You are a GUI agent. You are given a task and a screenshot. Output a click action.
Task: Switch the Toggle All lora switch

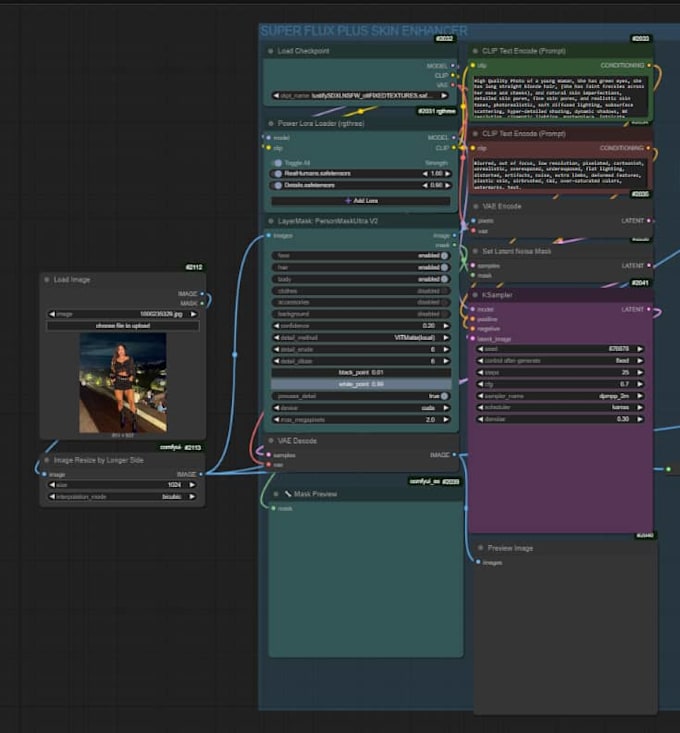click(x=278, y=163)
